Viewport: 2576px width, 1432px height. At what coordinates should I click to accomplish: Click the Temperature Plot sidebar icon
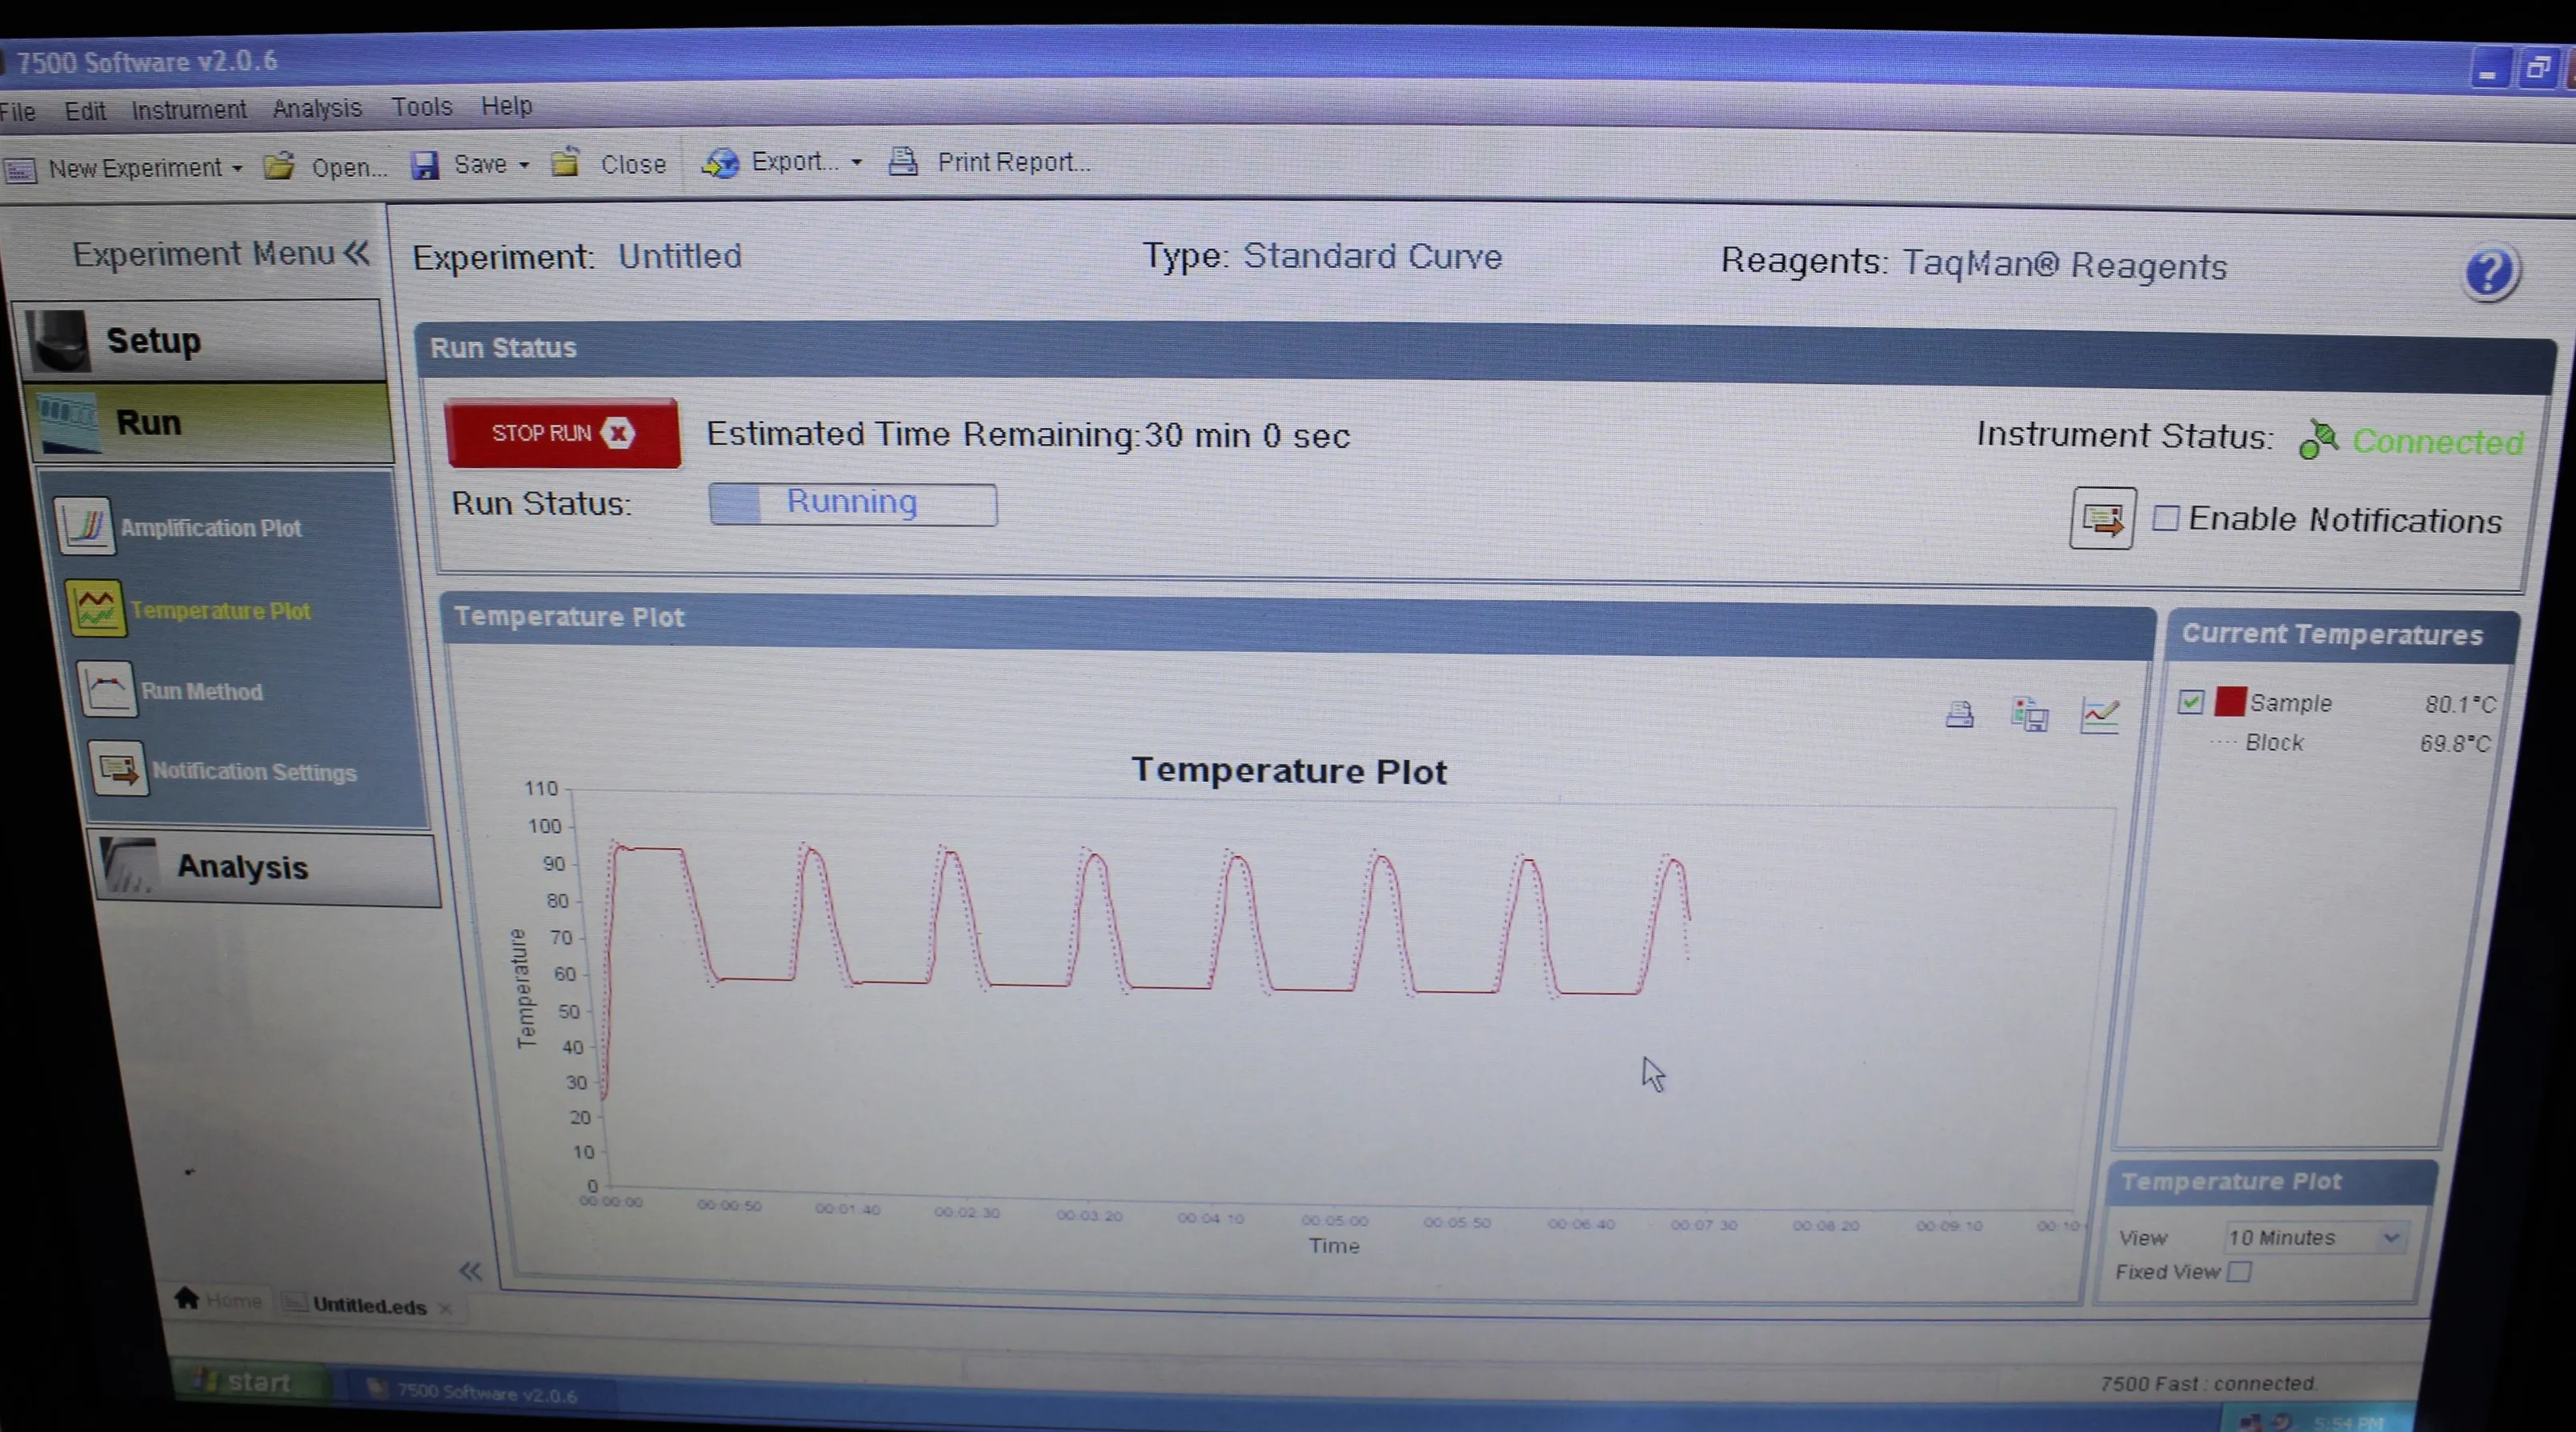tap(96, 608)
